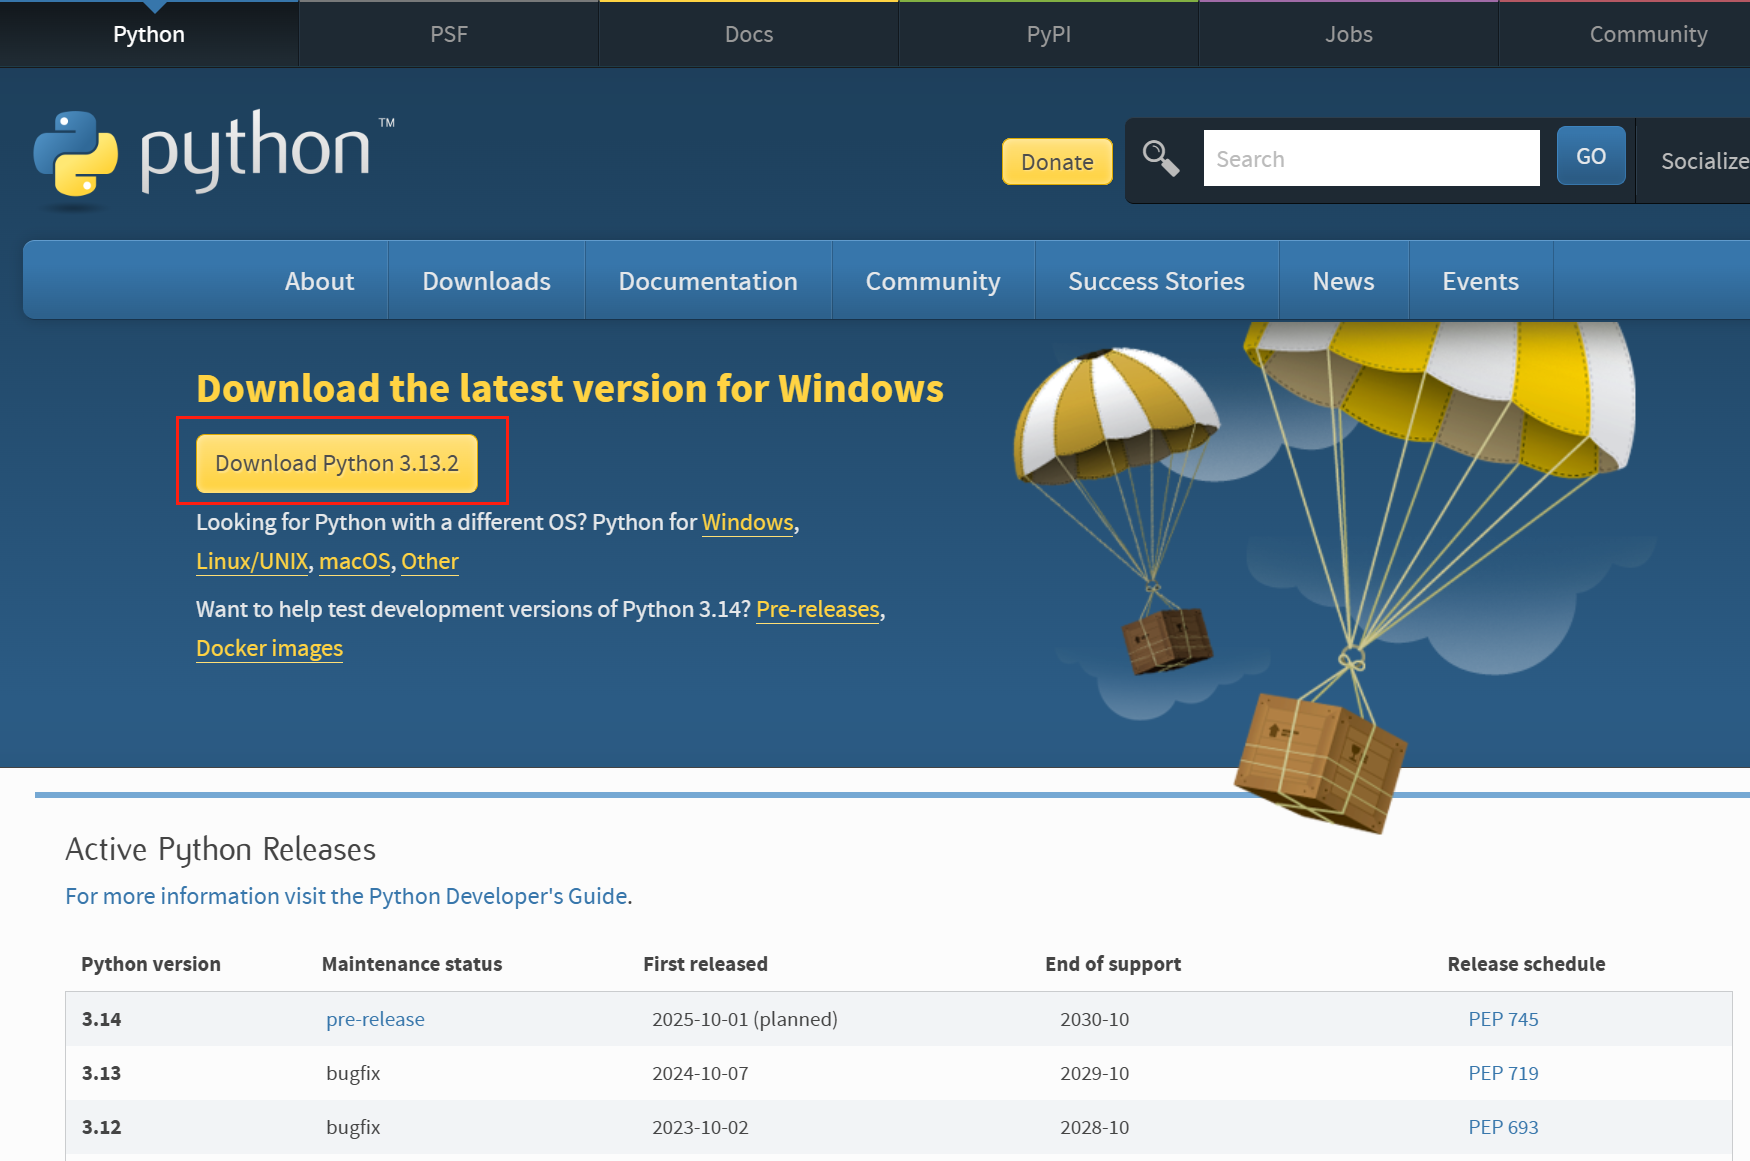
Task: Go to the PyPI top tab
Action: pyautogui.click(x=1049, y=34)
